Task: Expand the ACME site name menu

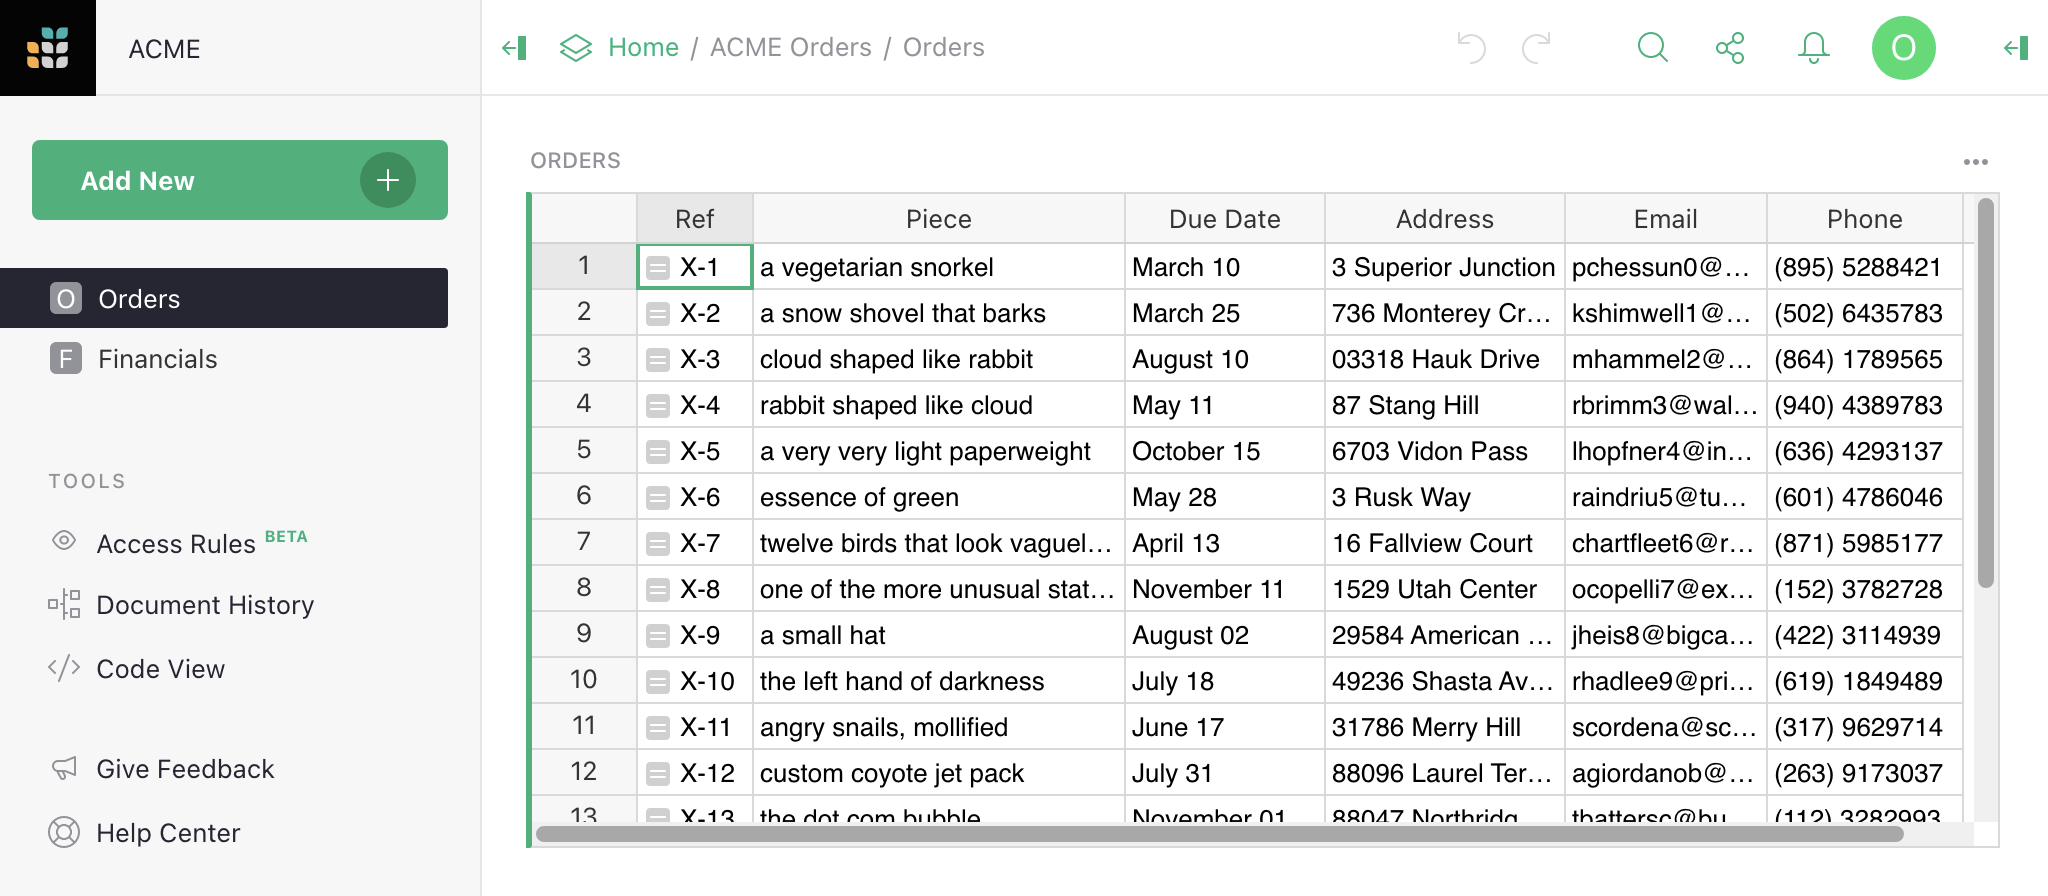Action: click(x=165, y=49)
